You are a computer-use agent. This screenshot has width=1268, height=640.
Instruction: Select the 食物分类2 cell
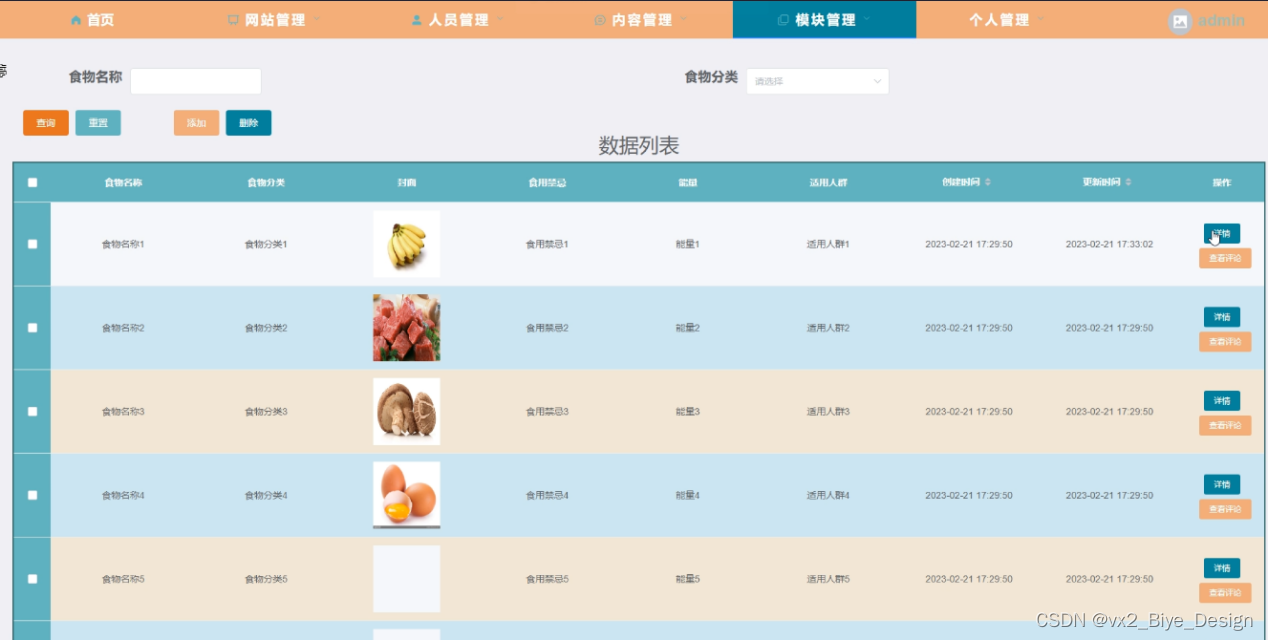266,328
